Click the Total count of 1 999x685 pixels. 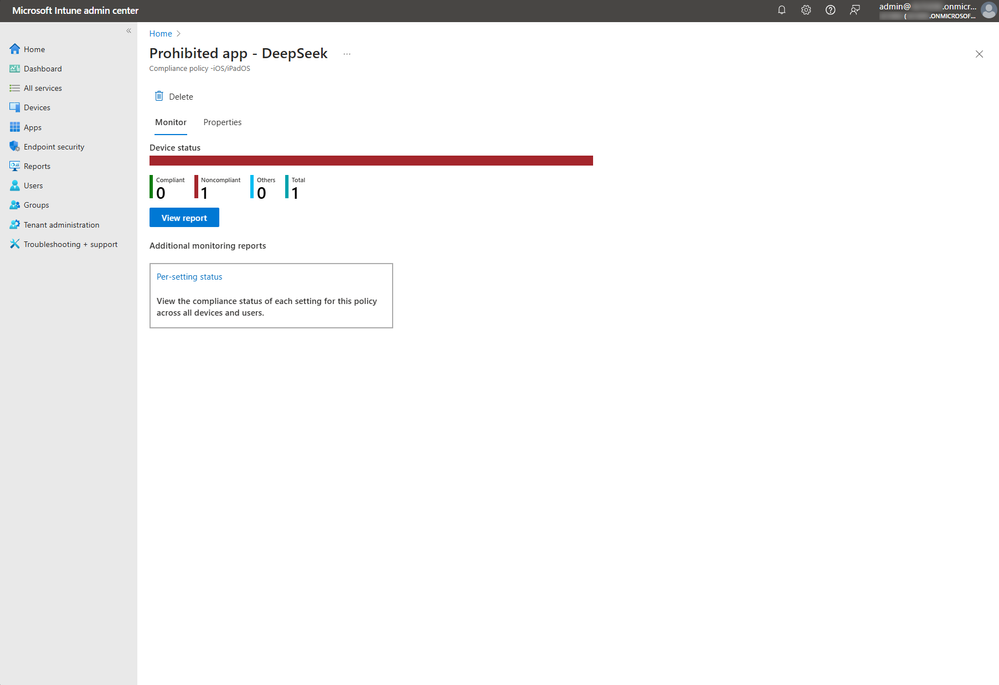(295, 194)
